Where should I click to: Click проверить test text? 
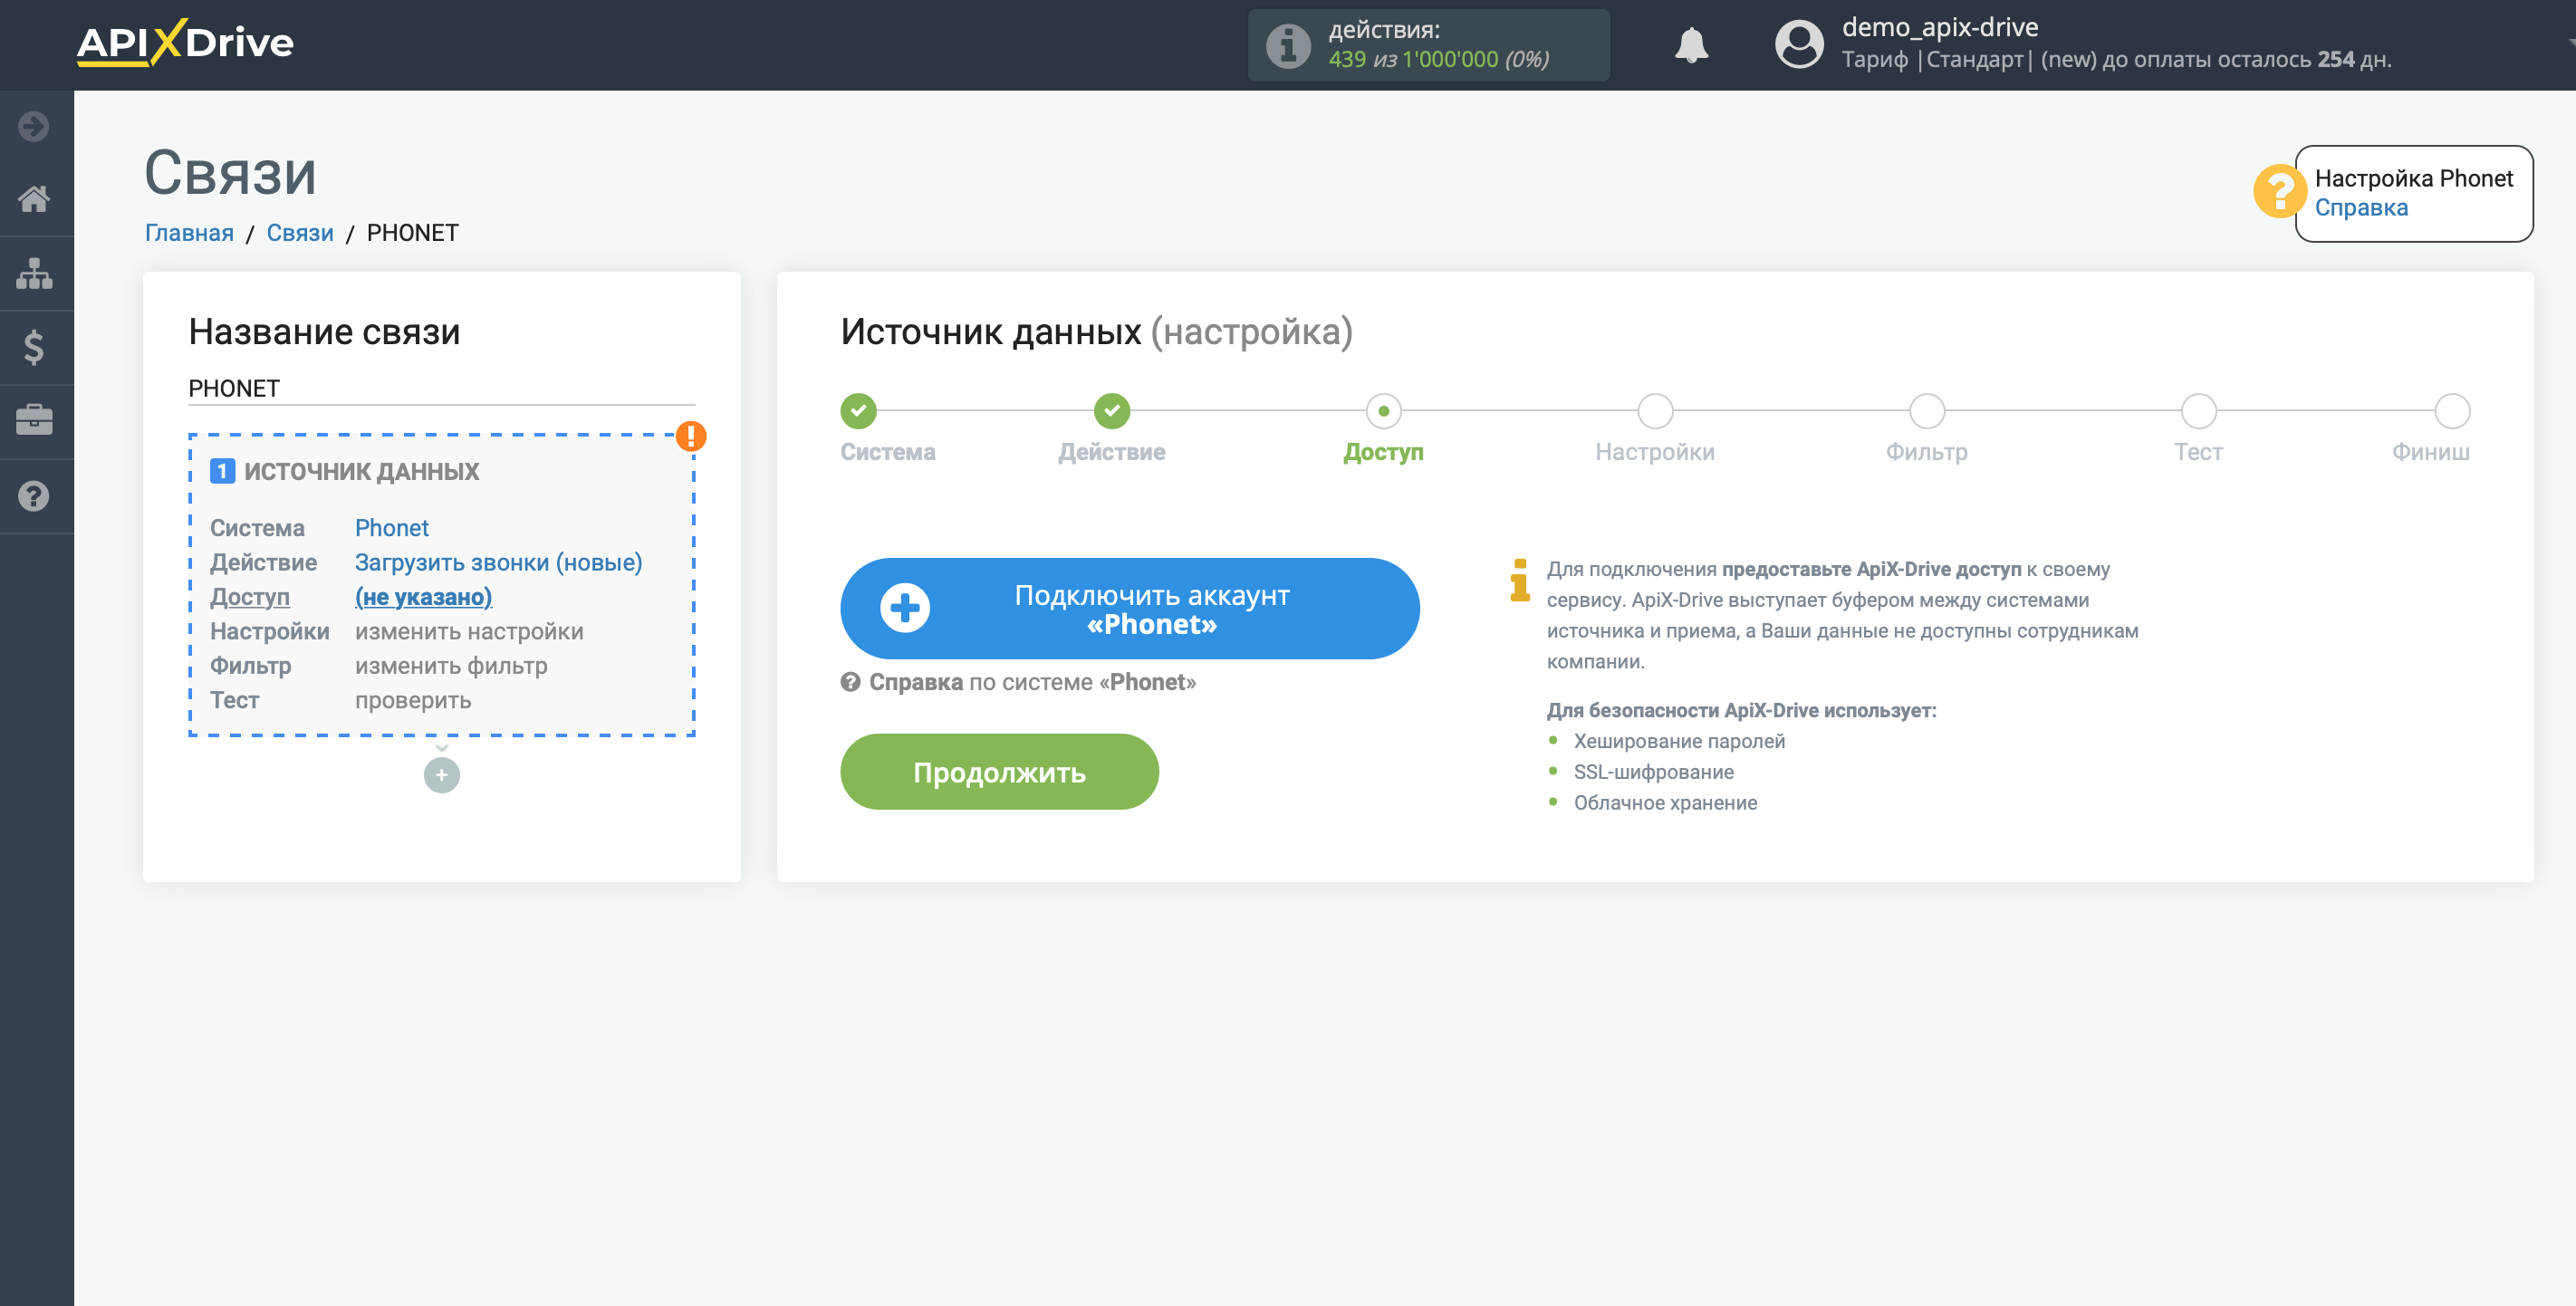(x=413, y=700)
